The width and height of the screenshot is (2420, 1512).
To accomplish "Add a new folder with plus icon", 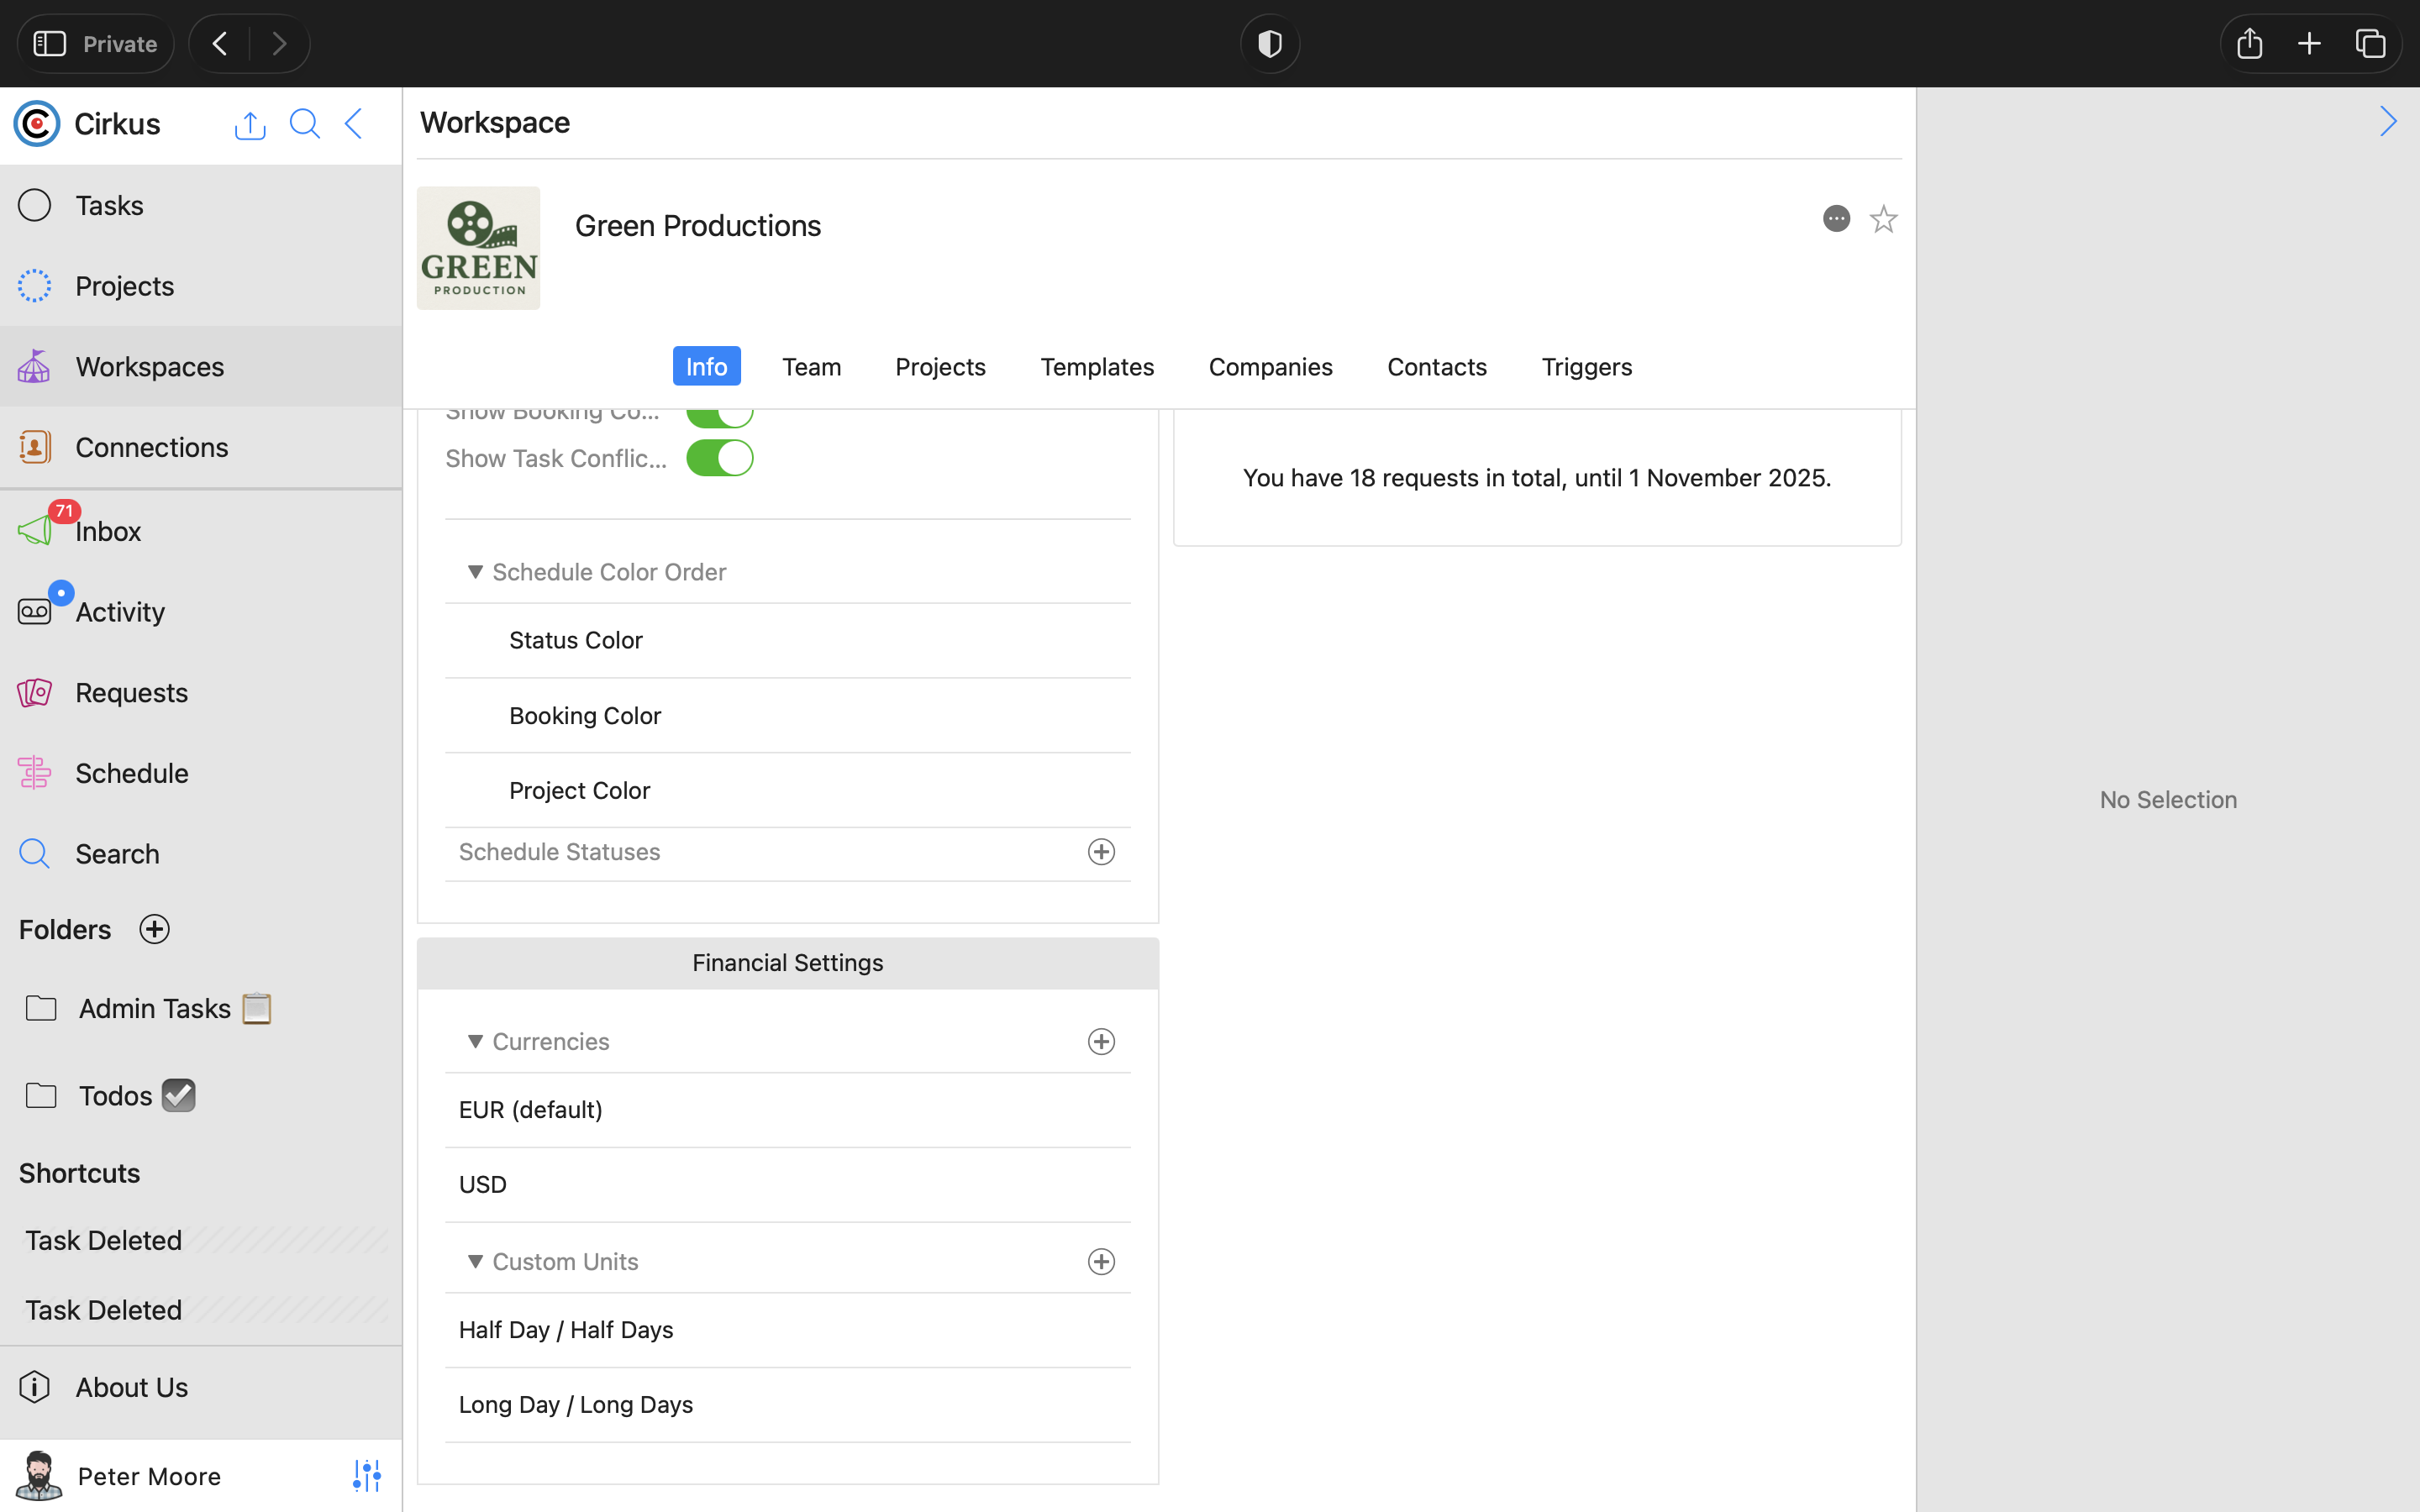I will (154, 929).
